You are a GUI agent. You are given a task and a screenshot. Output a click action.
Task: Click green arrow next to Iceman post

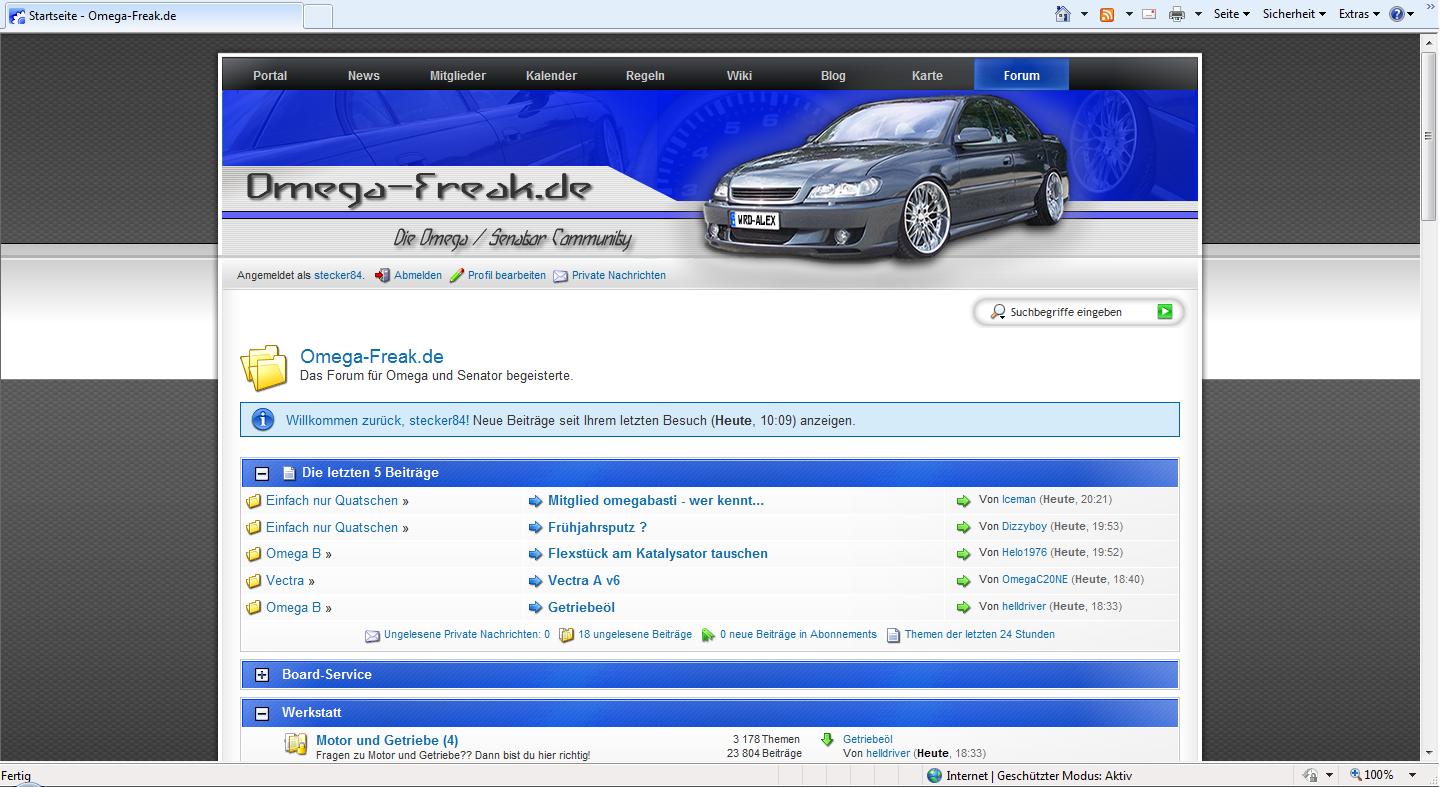tap(963, 501)
